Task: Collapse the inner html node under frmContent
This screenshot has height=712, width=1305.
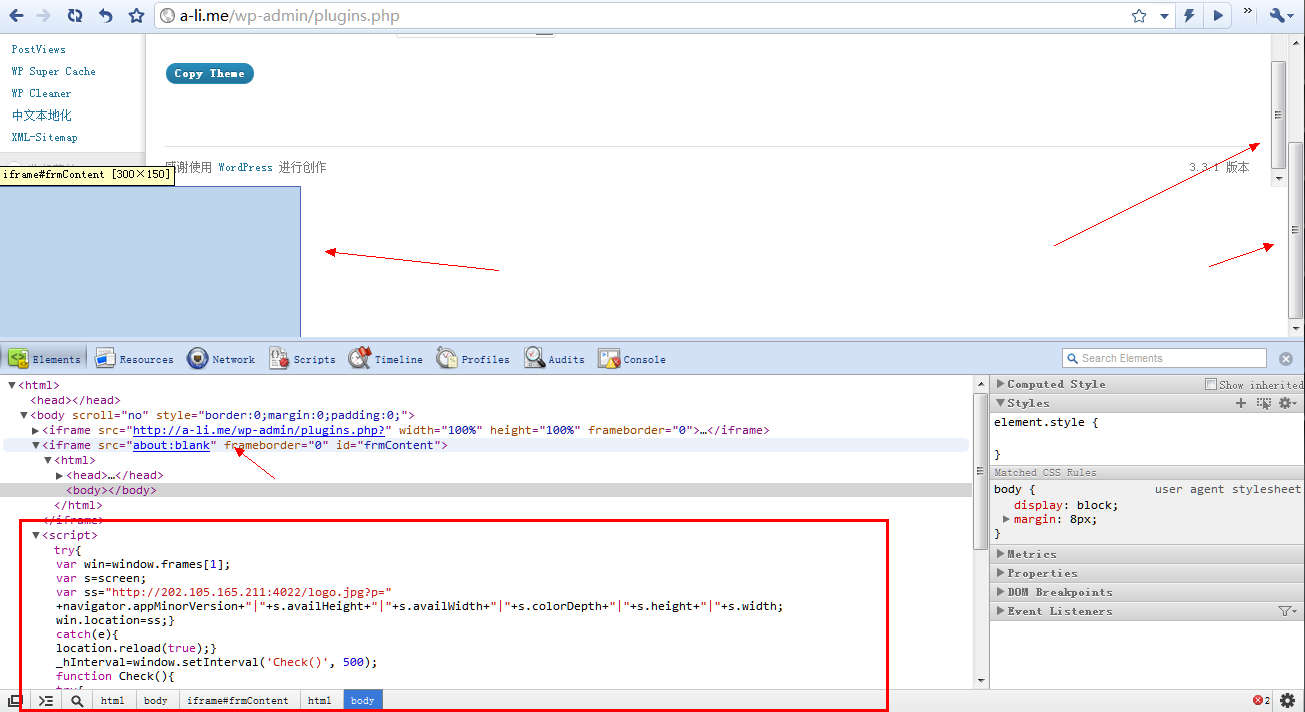Action: click(48, 460)
